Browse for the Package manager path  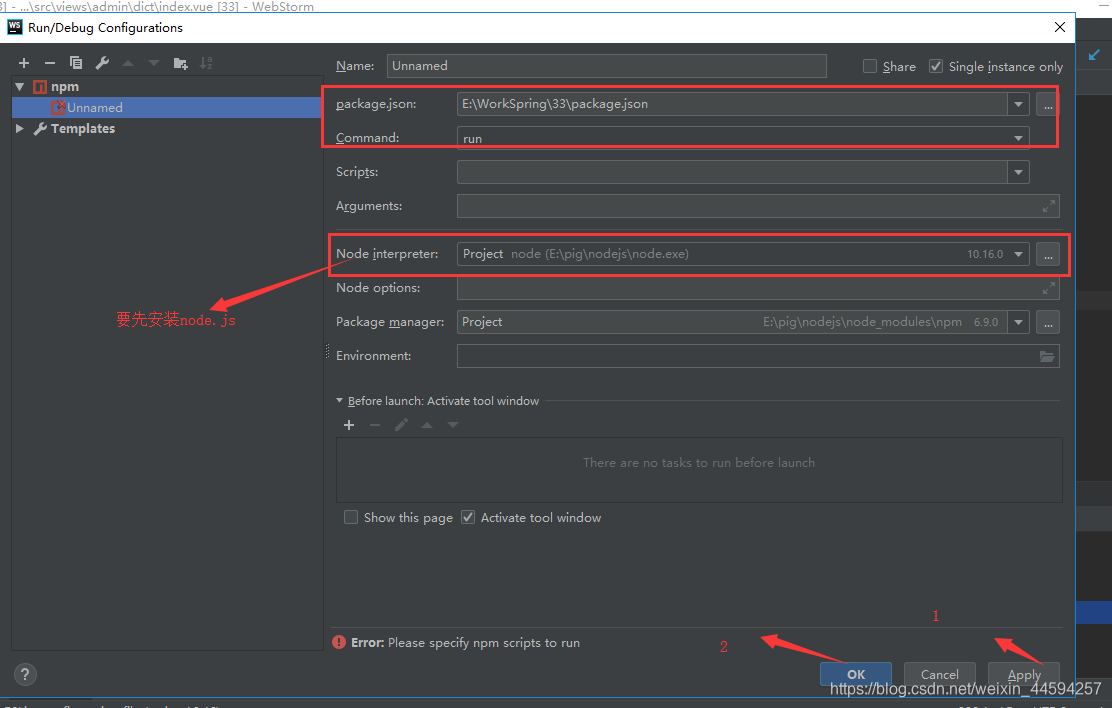(1047, 322)
